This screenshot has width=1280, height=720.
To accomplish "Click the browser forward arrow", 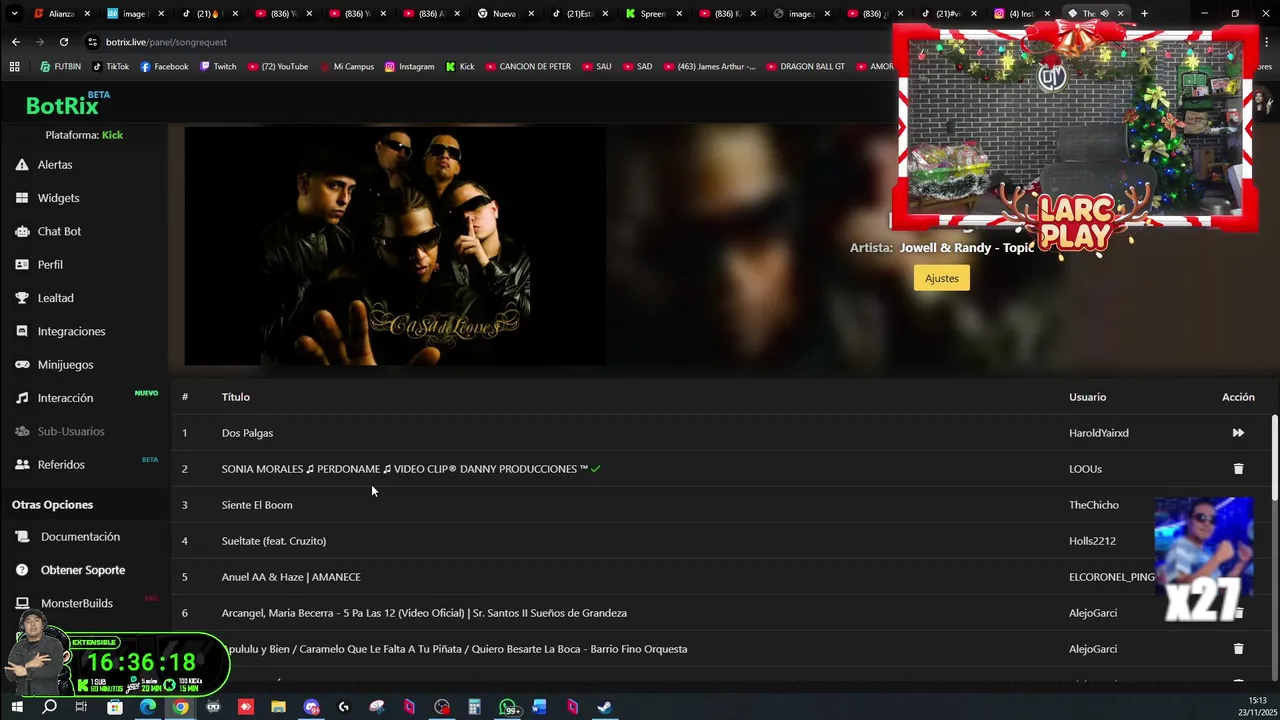I will pos(40,42).
